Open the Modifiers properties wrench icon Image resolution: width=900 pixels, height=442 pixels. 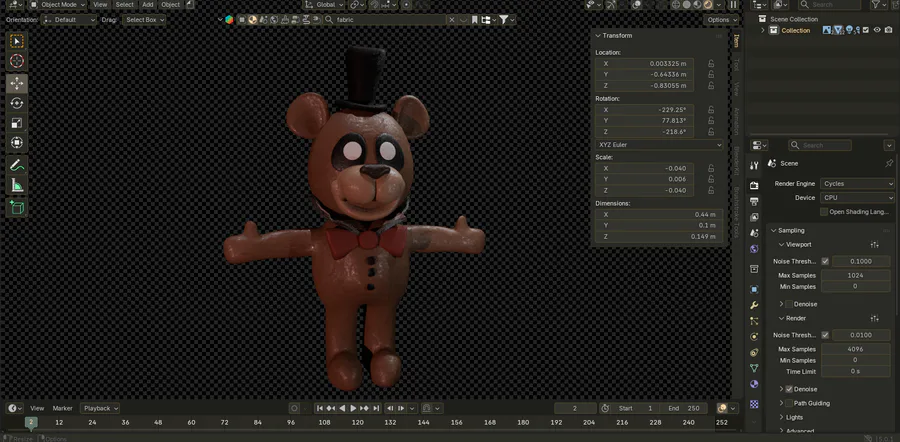point(754,305)
